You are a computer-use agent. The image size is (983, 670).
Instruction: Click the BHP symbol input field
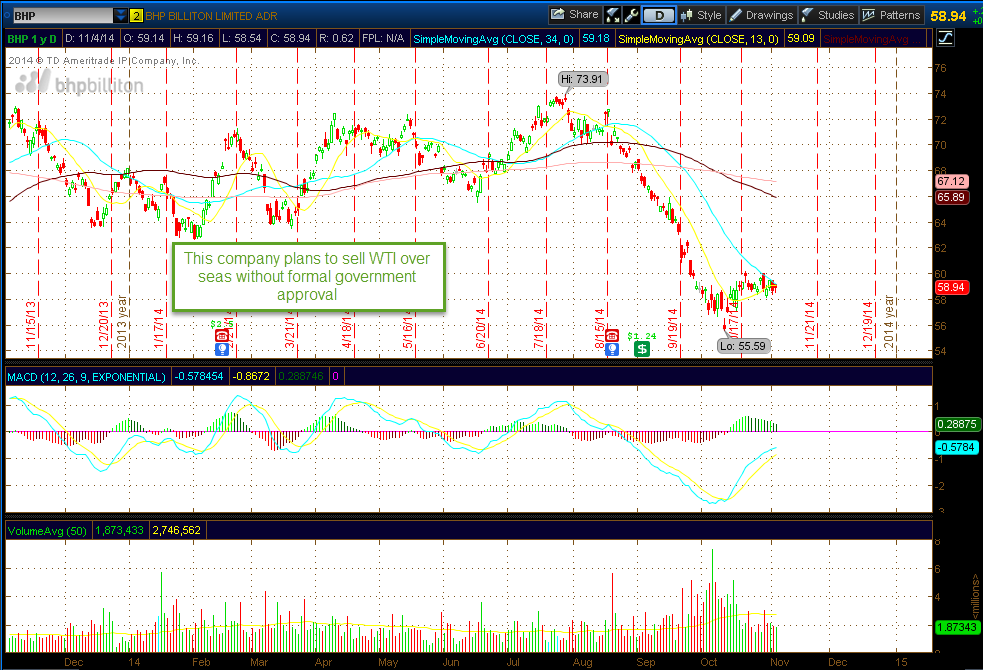click(x=63, y=16)
